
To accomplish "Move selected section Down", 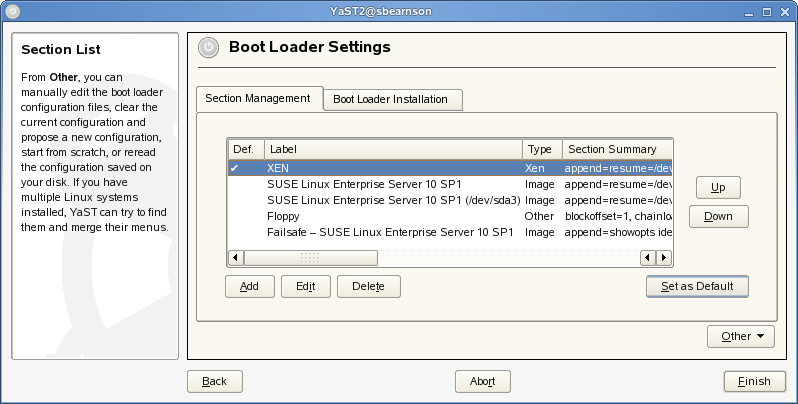I will pyautogui.click(x=717, y=216).
